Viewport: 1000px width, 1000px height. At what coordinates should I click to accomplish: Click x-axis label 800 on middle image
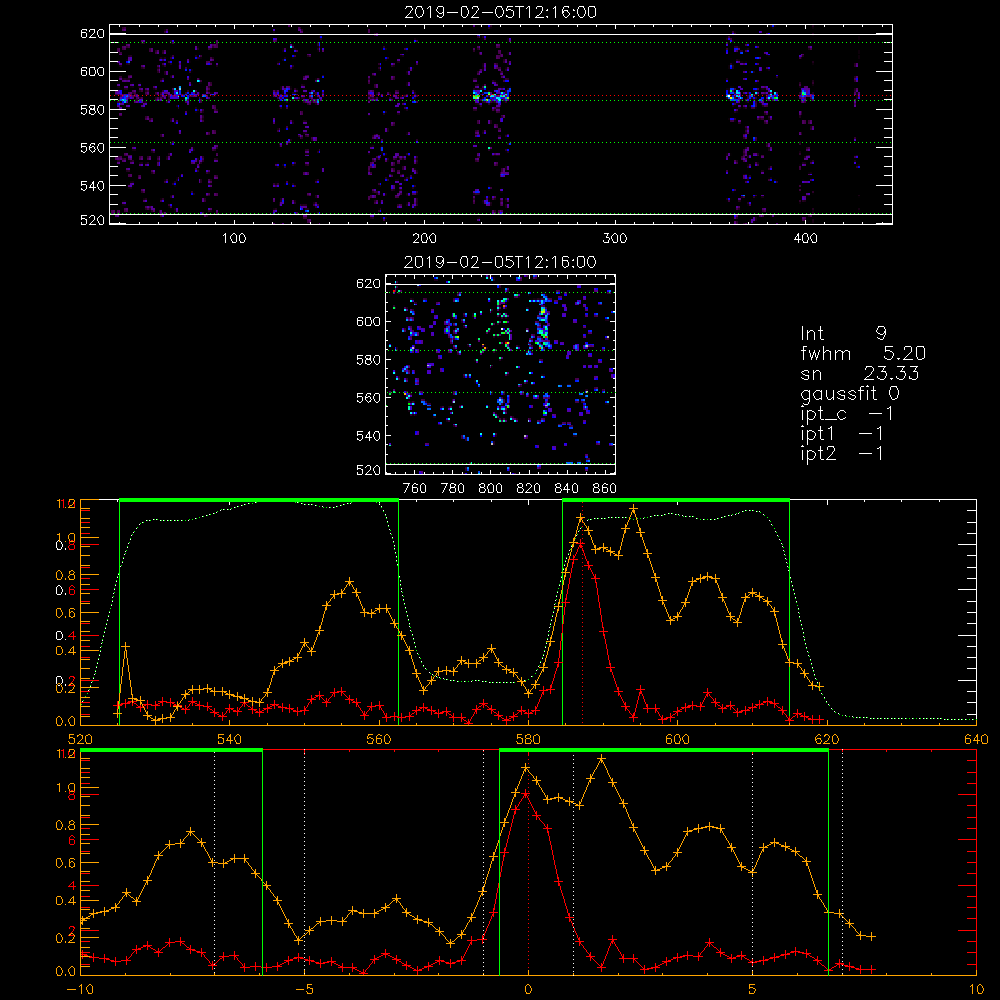pos(490,489)
